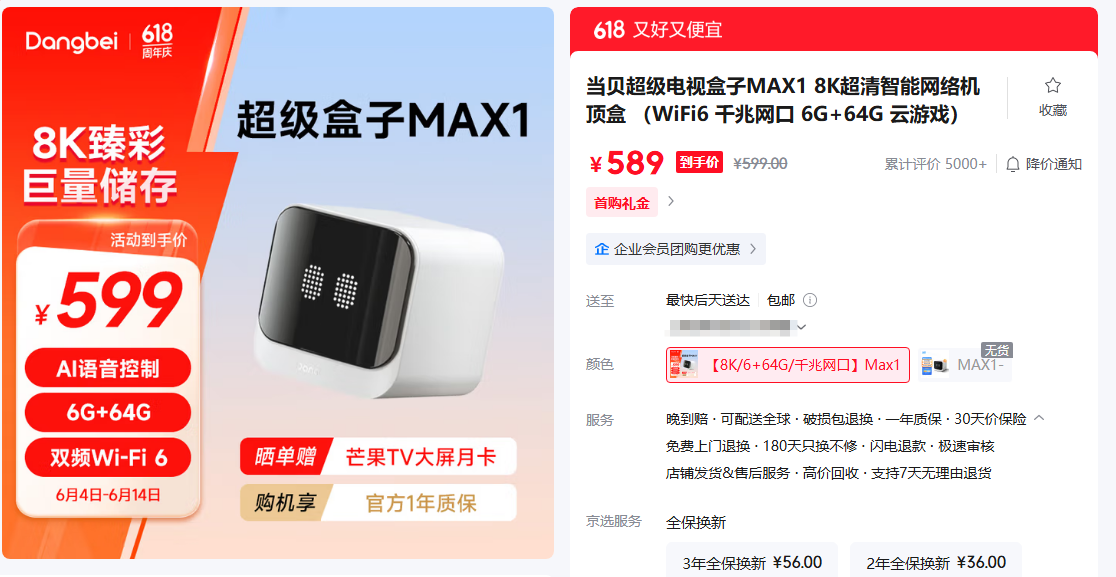Open 企业会员团购更优惠 link
This screenshot has width=1116, height=577.
click(675, 249)
